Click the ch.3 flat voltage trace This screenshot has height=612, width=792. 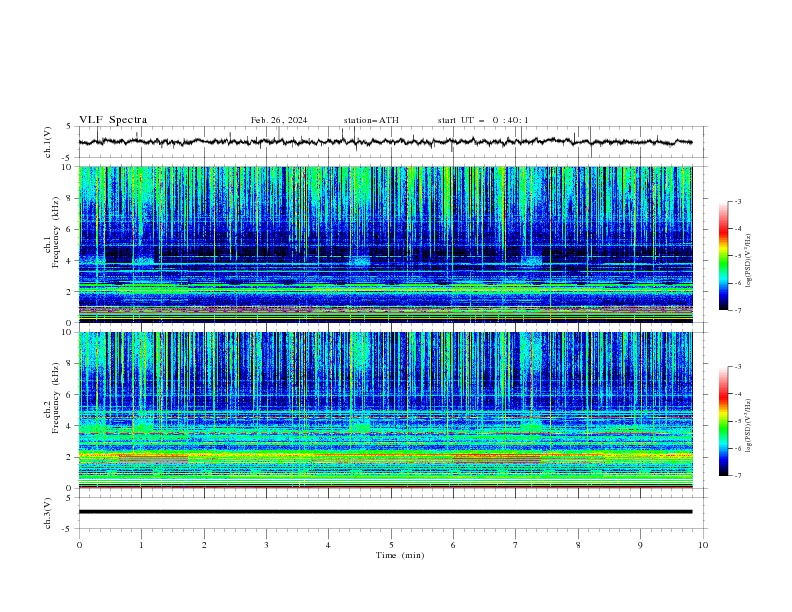[x=385, y=512]
